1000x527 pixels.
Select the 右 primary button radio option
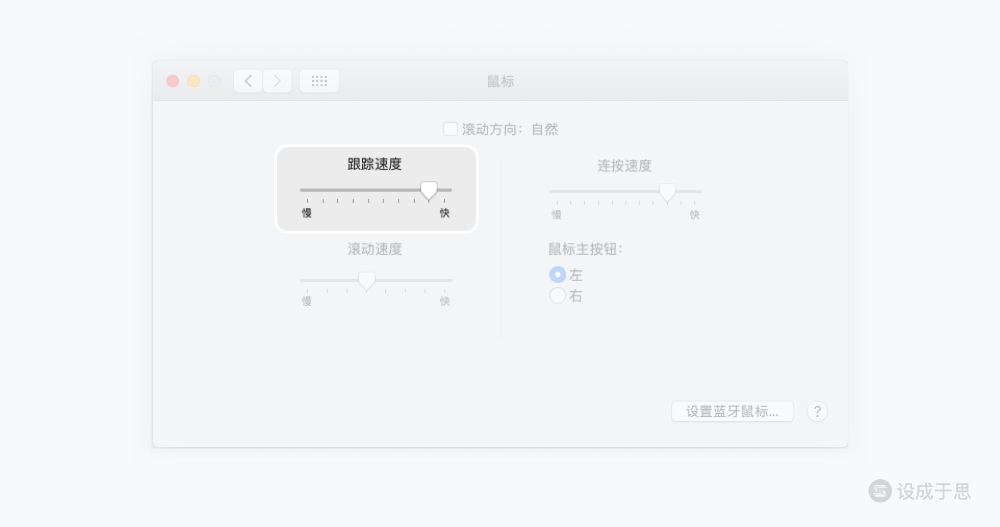coord(557,295)
